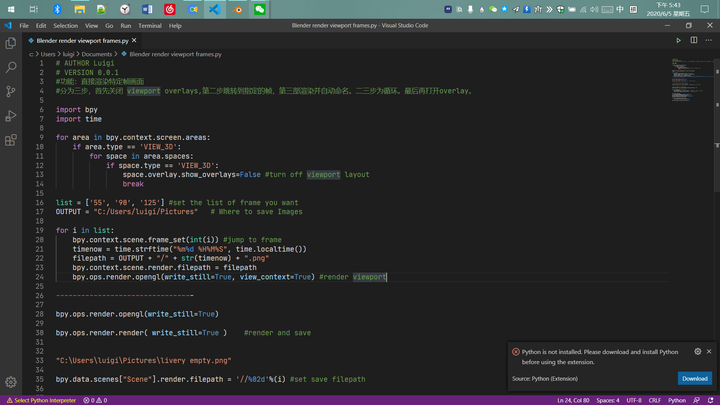Viewport: 720px width, 405px height.
Task: Toggle split editor layout icon
Action: click(x=693, y=40)
